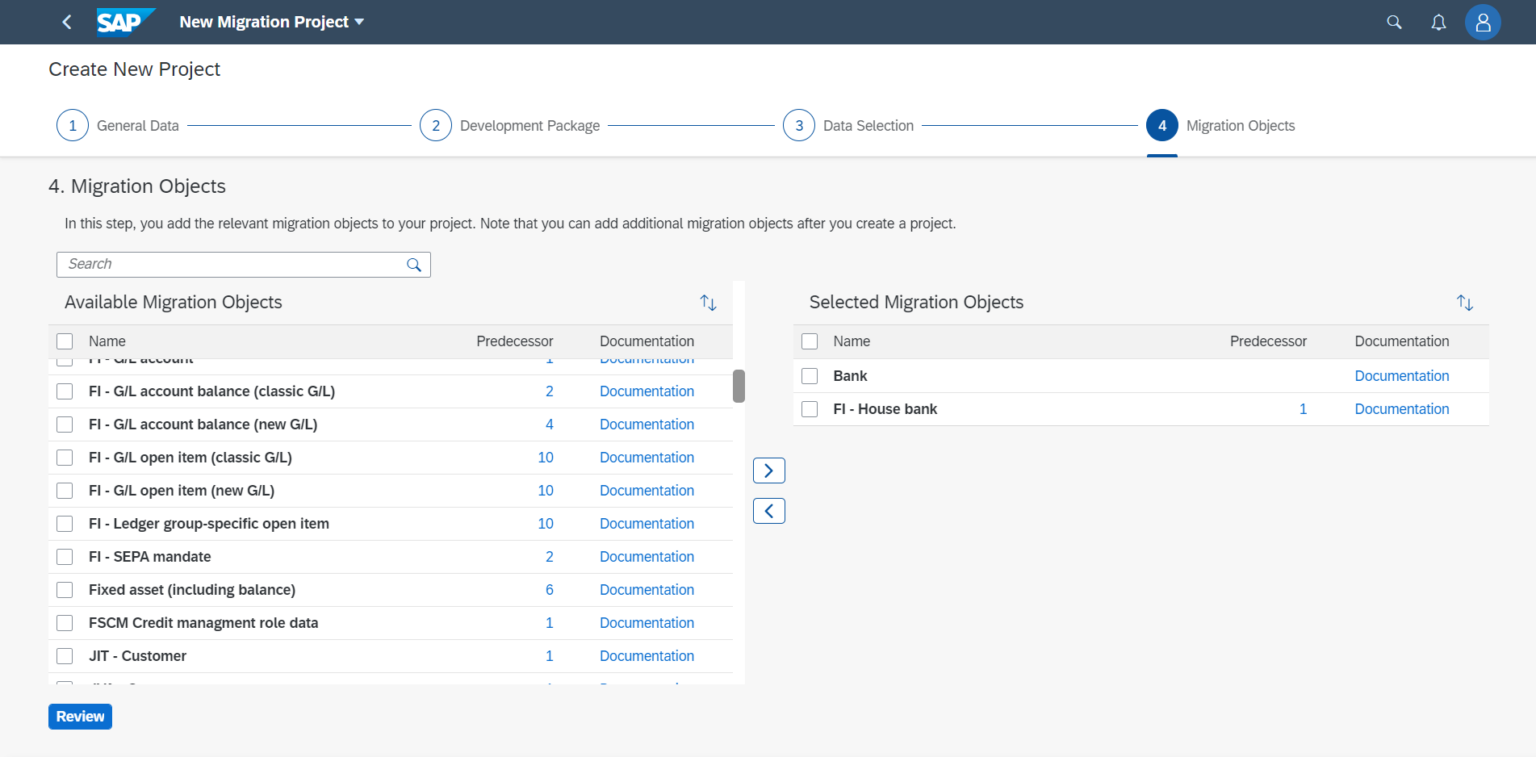Image resolution: width=1536 pixels, height=757 pixels.
Task: Open the New Migration Project dropdown
Action: tap(271, 21)
